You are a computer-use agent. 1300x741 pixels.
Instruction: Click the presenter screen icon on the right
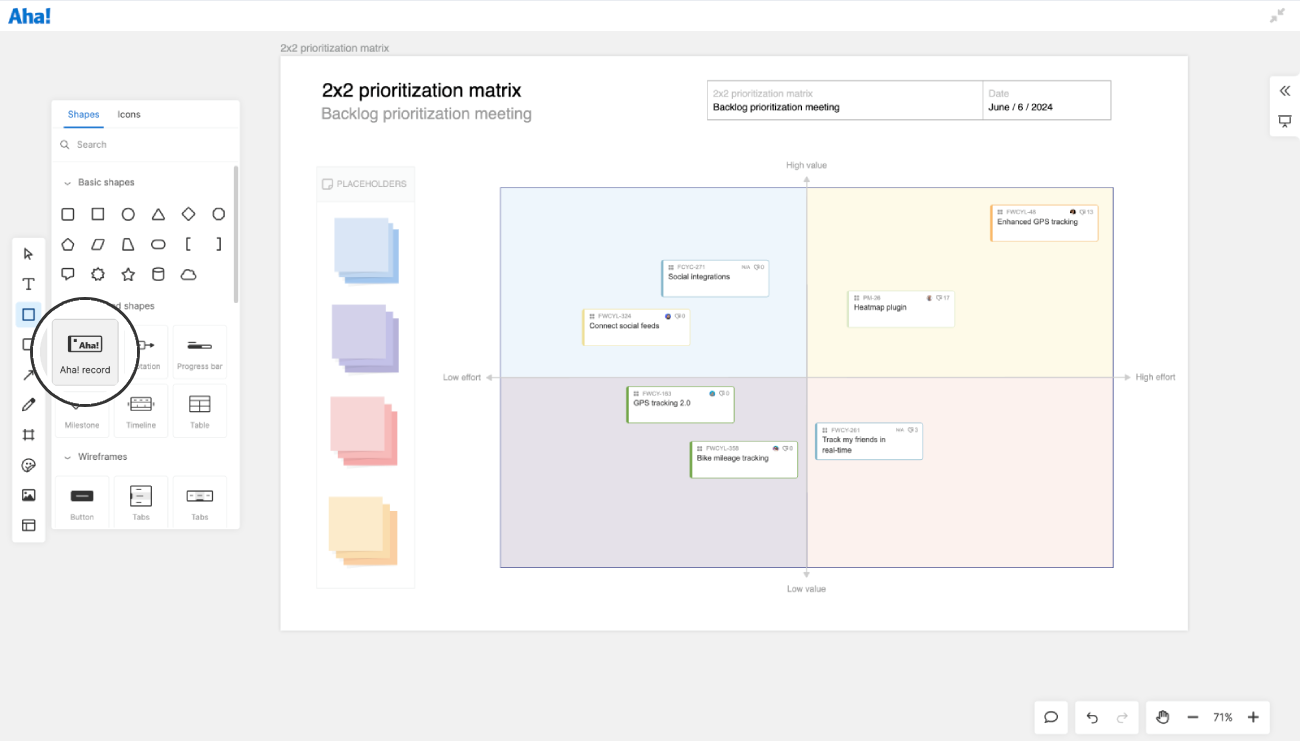1285,121
